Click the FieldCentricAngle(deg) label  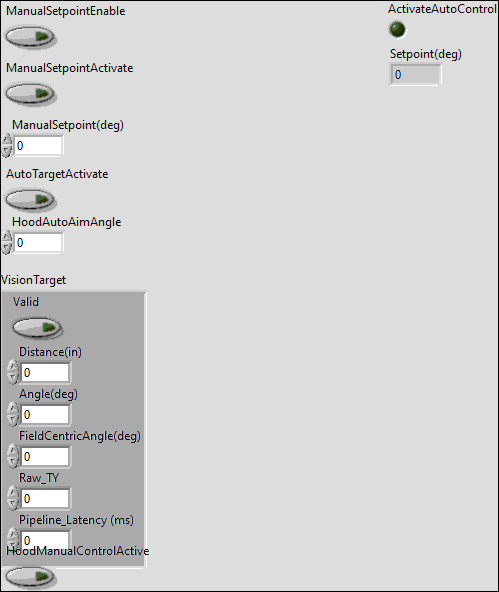click(x=80, y=436)
